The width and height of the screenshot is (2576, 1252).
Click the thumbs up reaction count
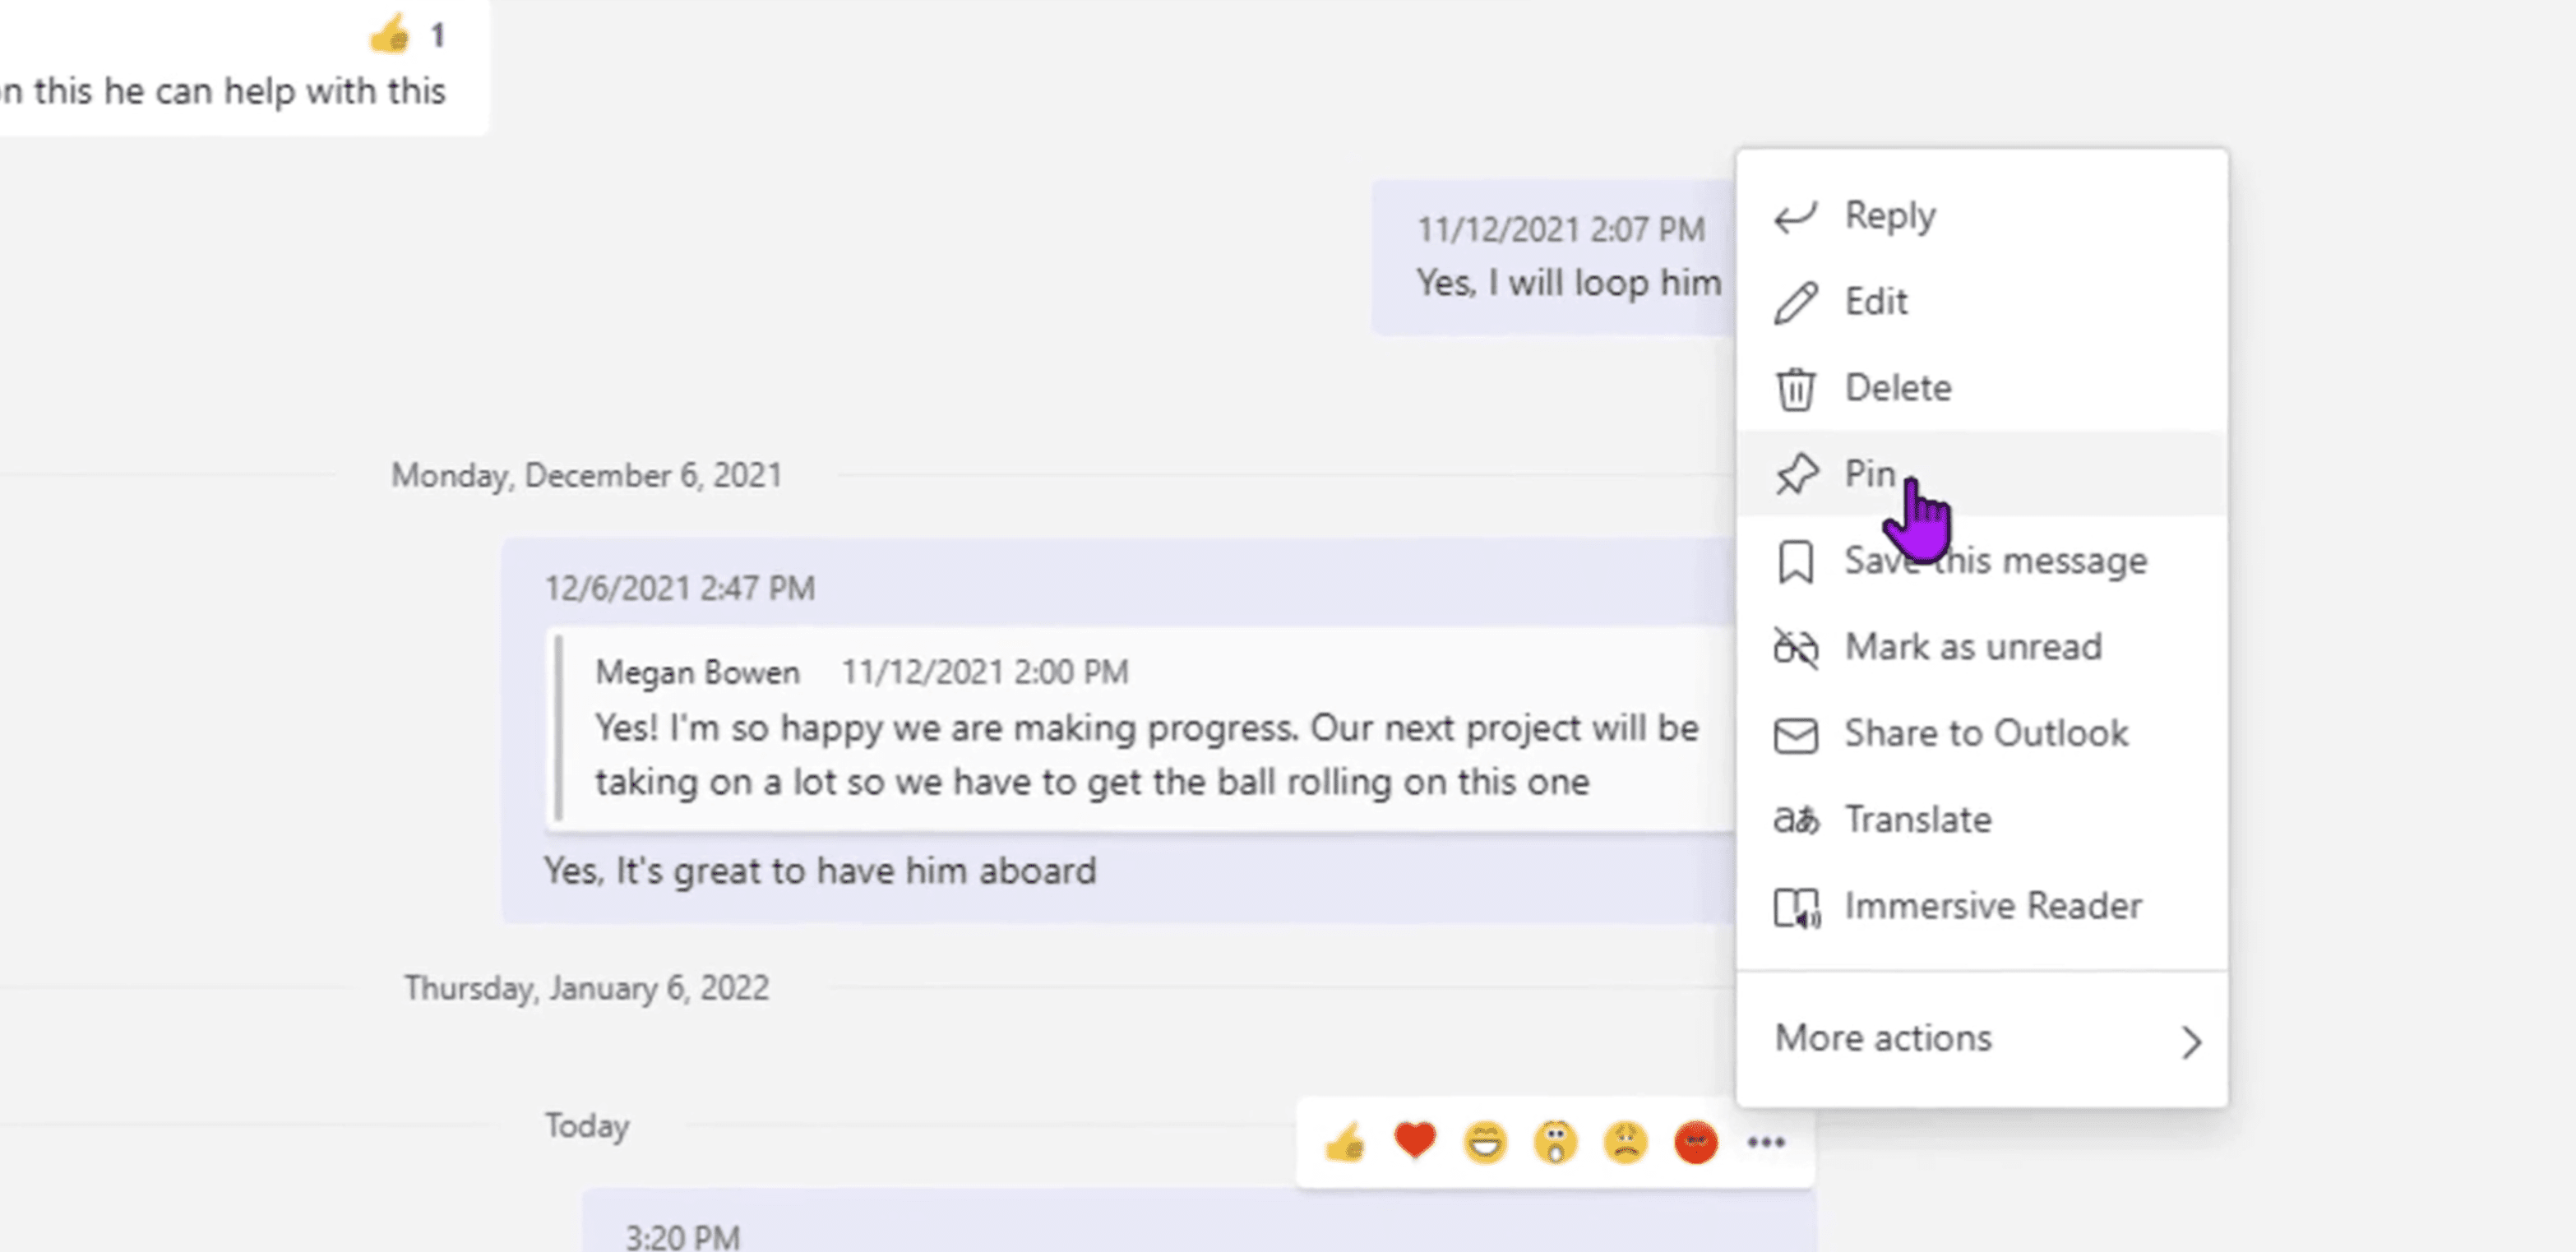[407, 35]
